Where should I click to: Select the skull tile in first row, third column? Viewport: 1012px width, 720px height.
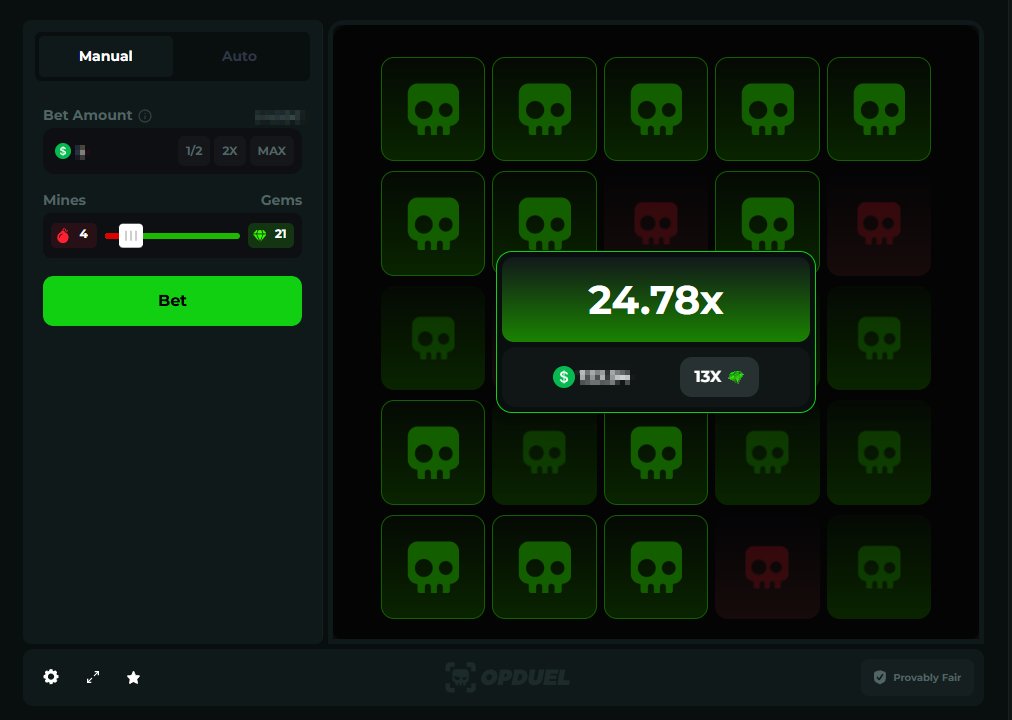656,109
